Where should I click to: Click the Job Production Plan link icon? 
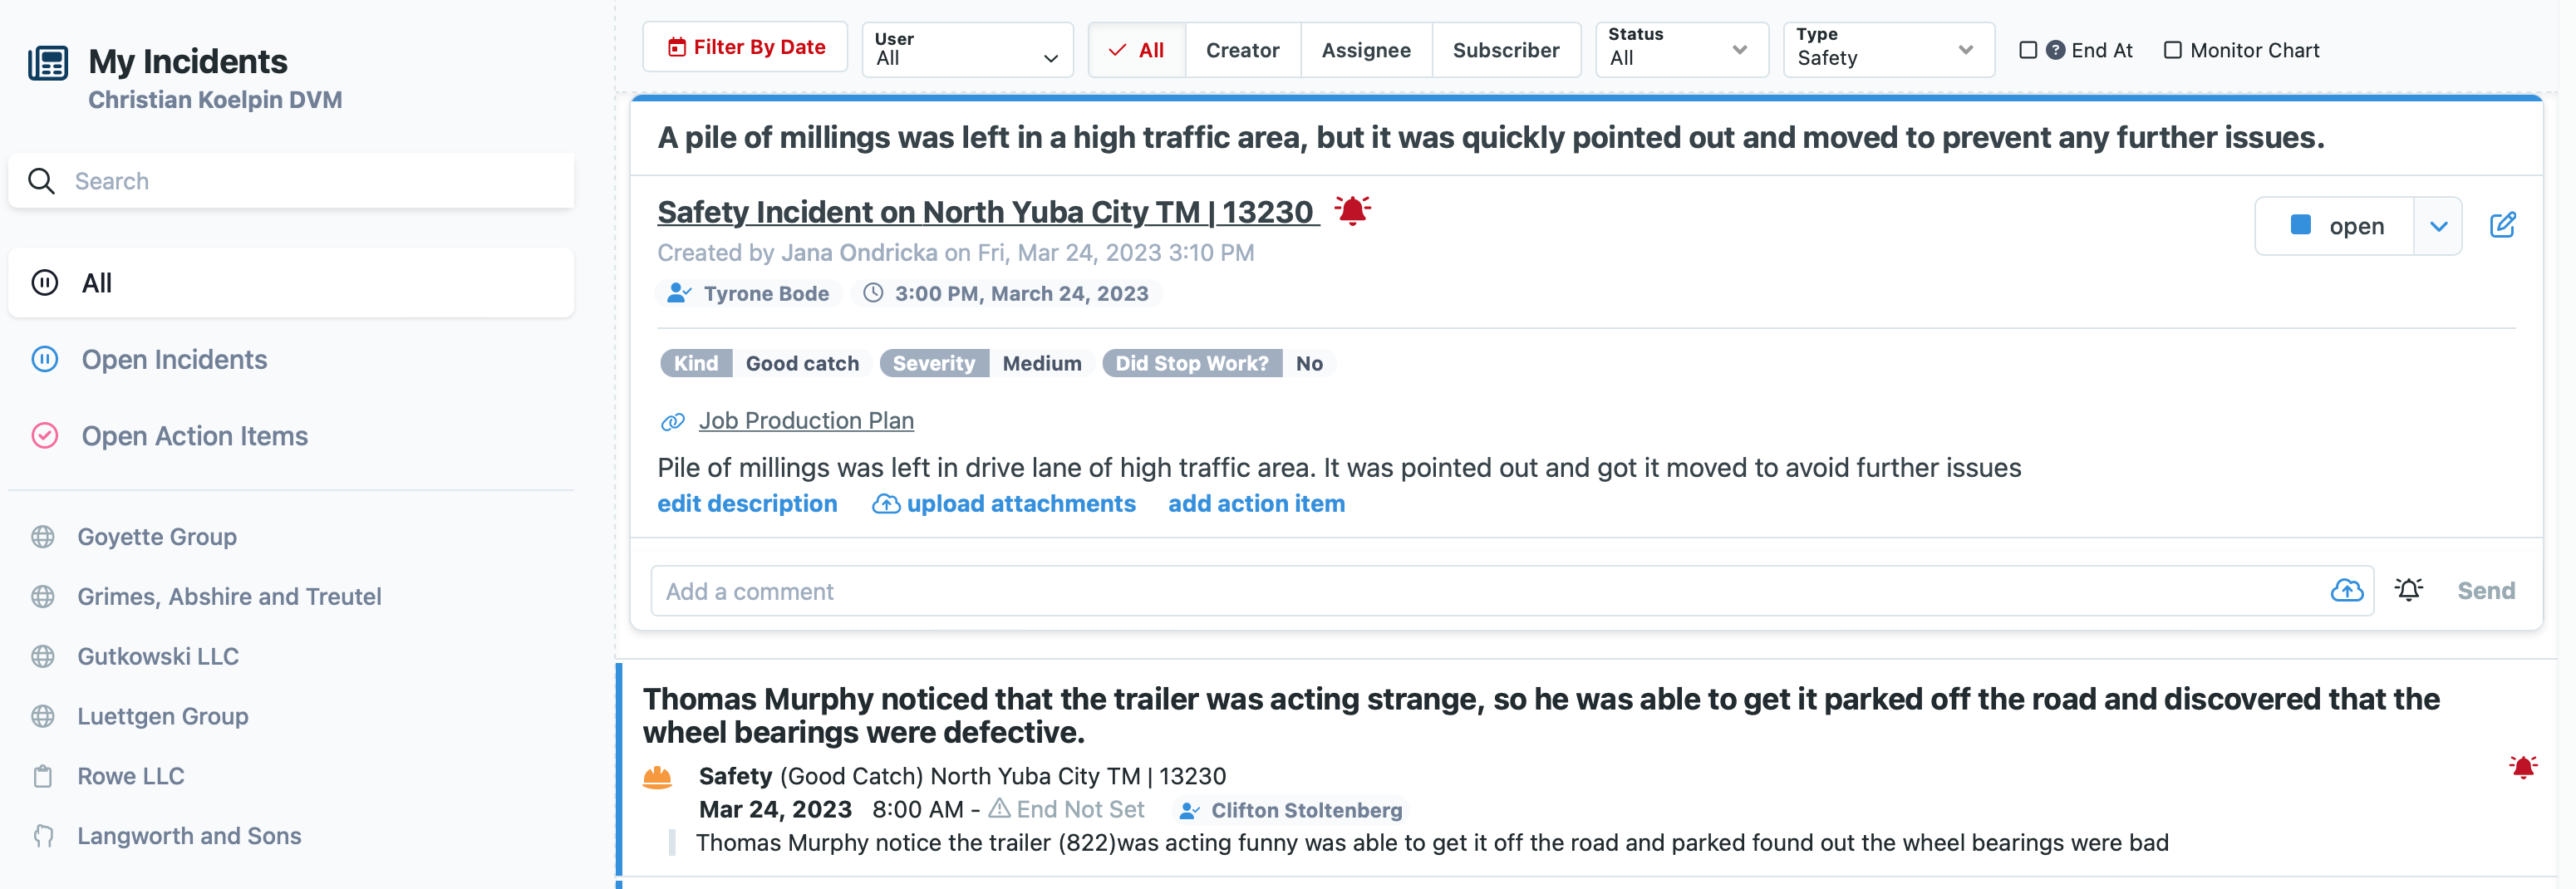(x=672, y=422)
